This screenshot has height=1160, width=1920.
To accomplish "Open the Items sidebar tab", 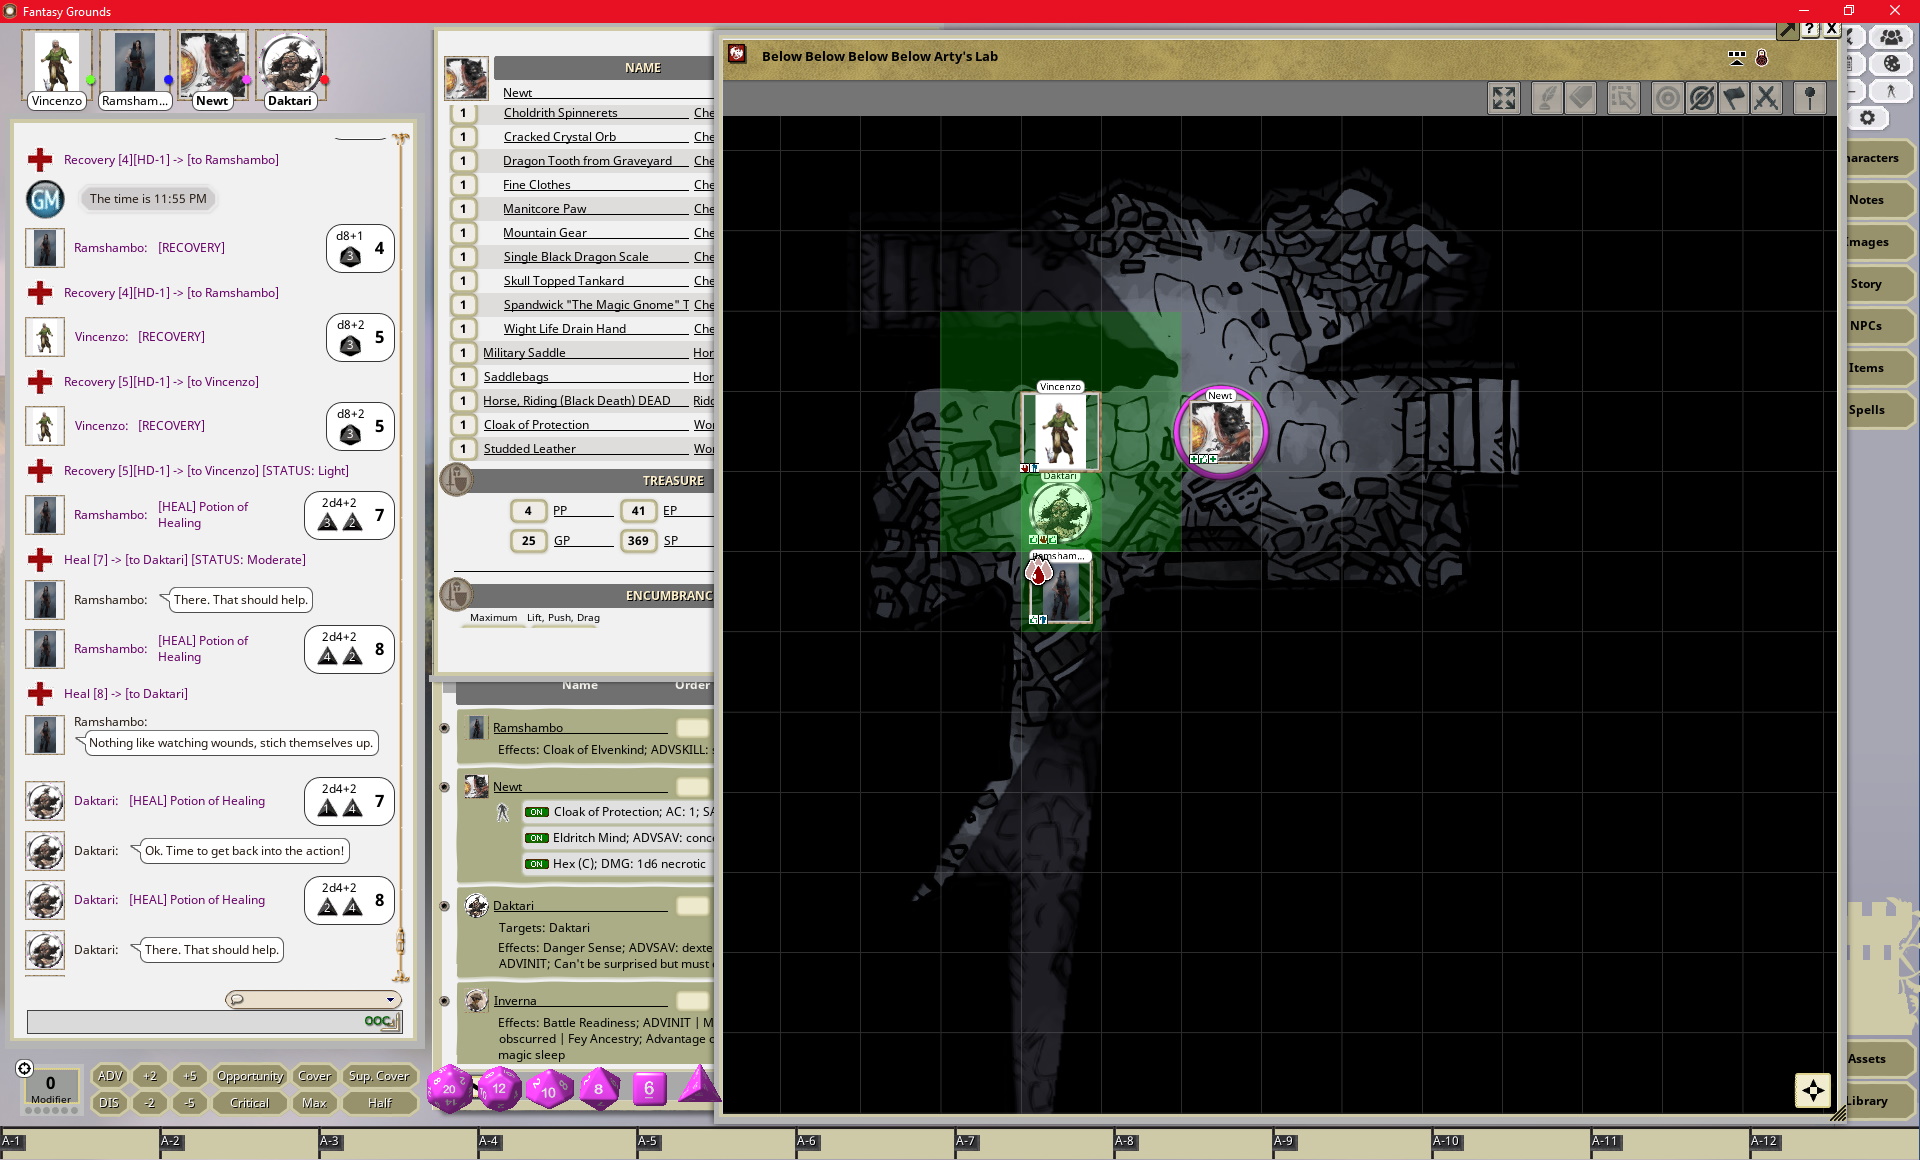I will tap(1879, 368).
